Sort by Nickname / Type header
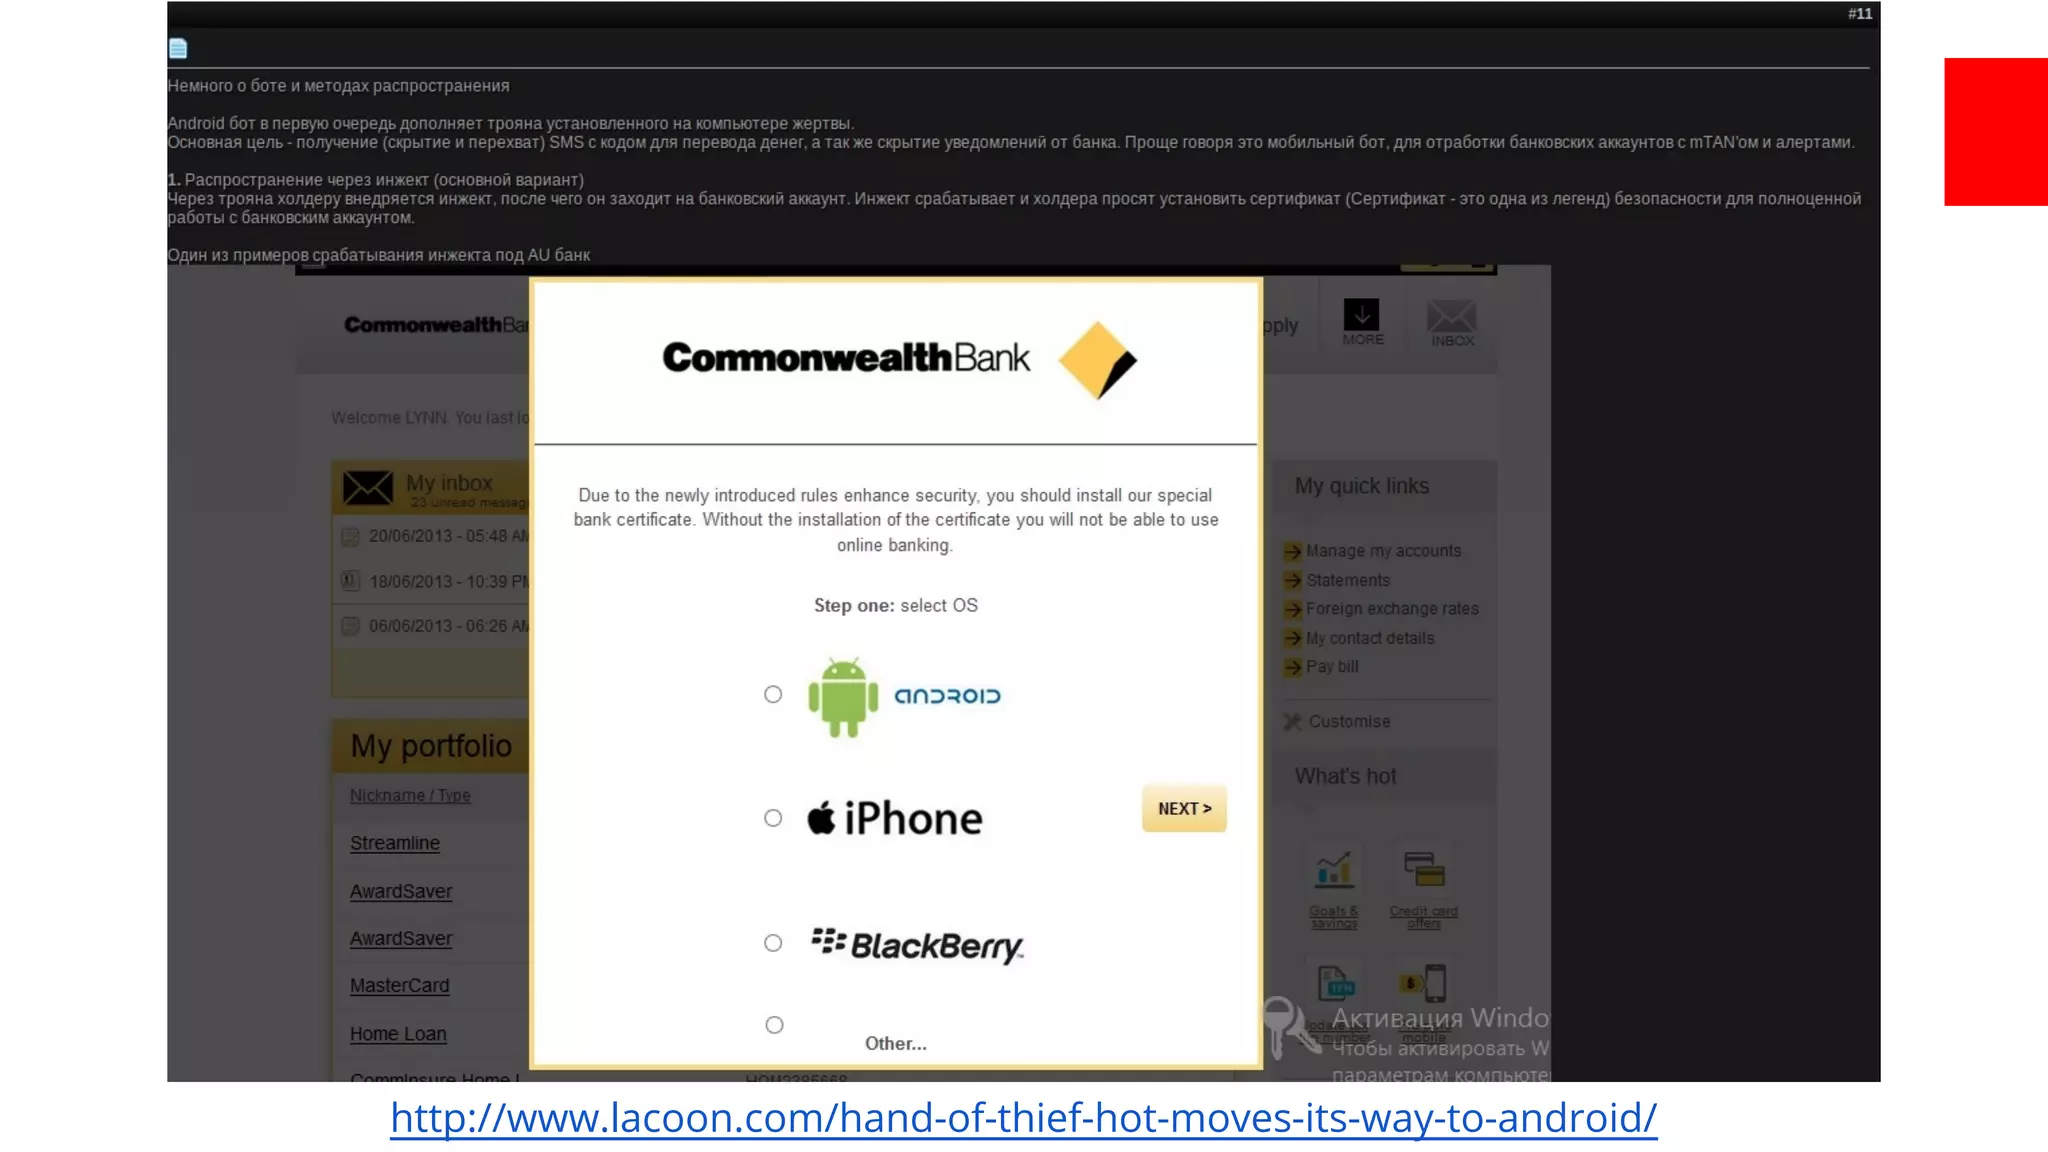 410,795
